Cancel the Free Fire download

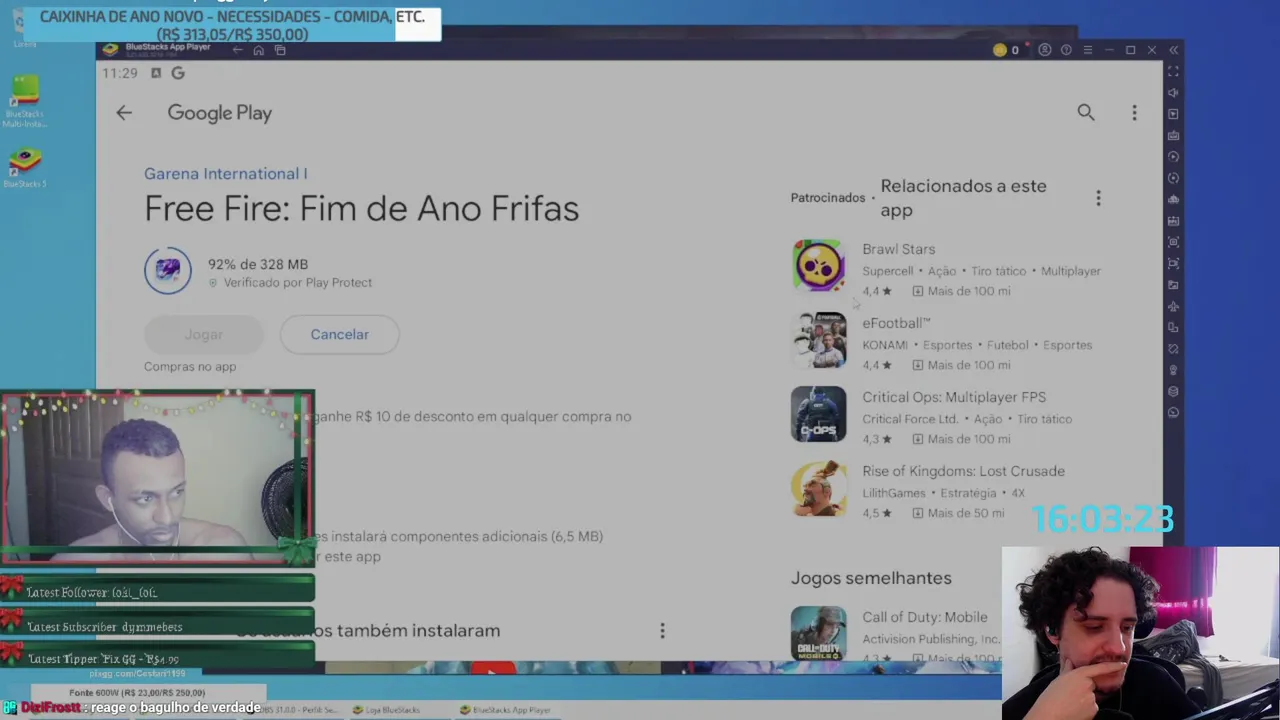pos(340,334)
